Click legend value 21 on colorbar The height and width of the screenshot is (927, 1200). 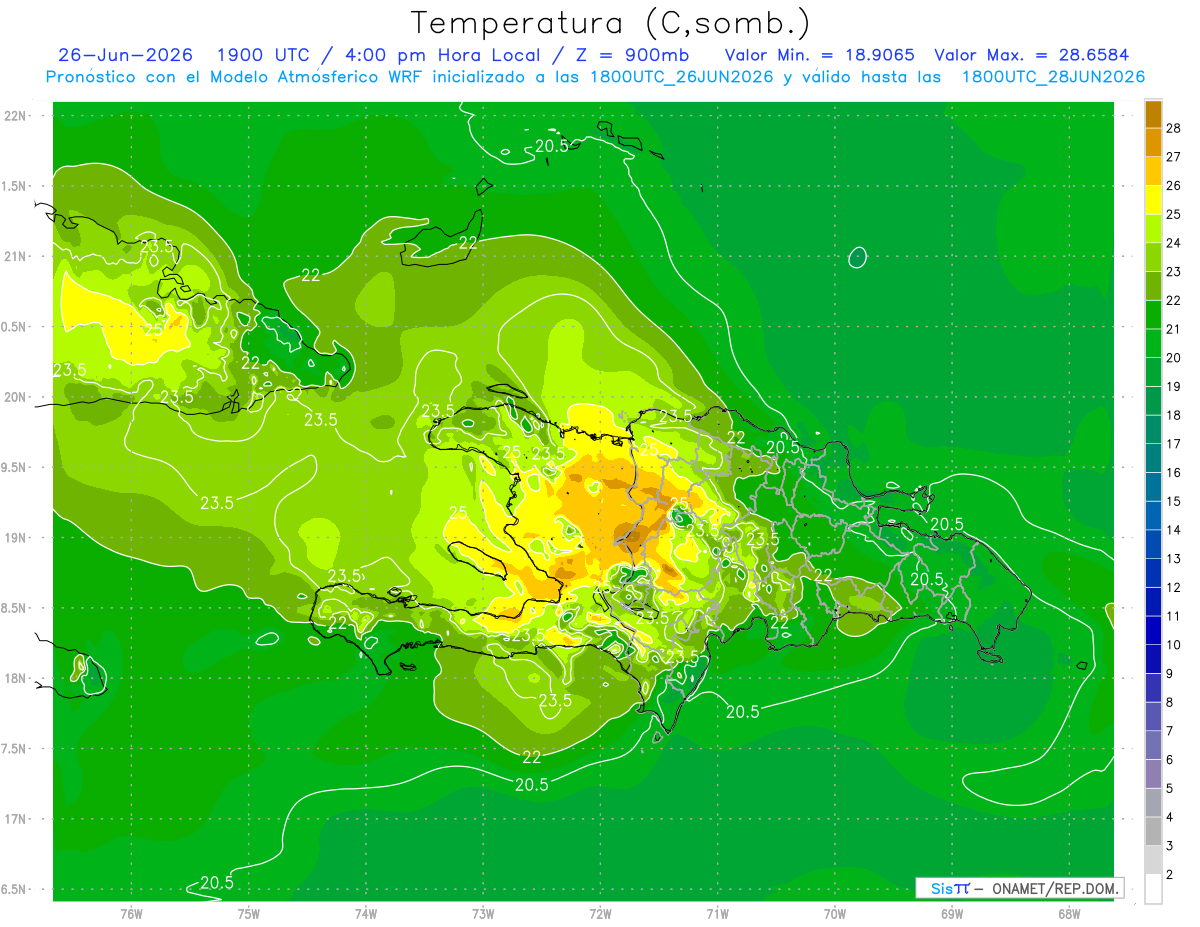[x=1173, y=329]
